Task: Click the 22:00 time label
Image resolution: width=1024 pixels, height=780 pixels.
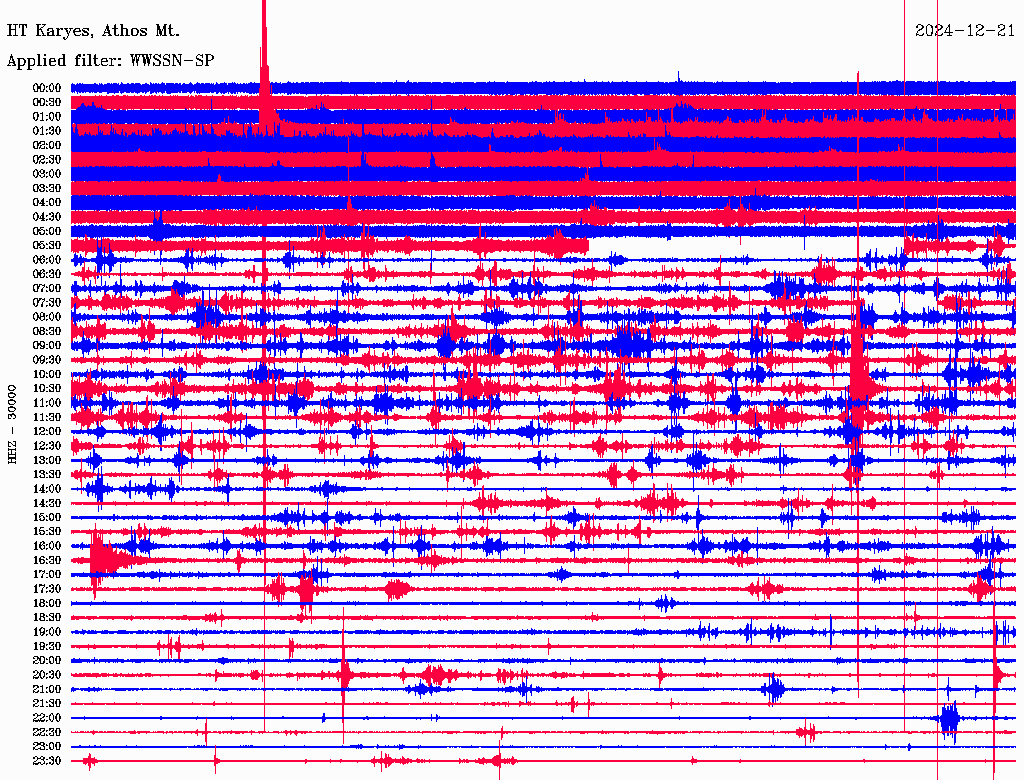Action: pyautogui.click(x=47, y=717)
